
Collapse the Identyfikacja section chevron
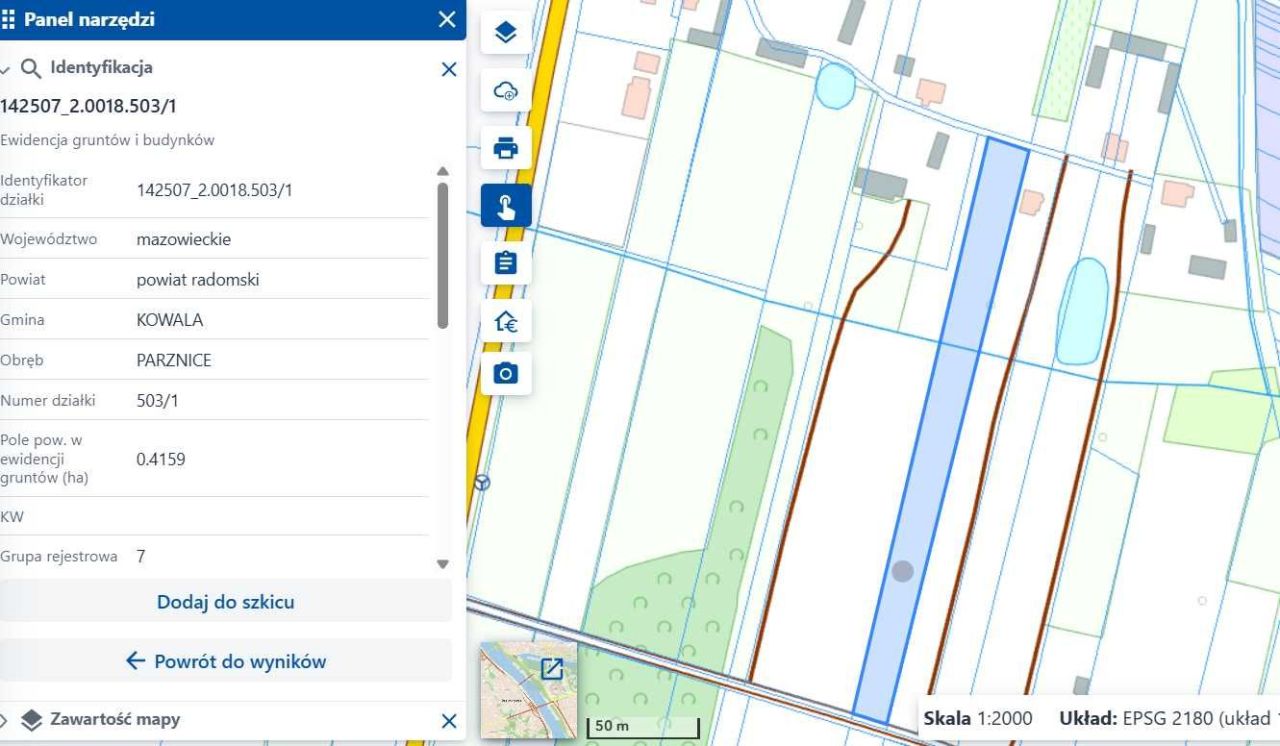[x=5, y=69]
